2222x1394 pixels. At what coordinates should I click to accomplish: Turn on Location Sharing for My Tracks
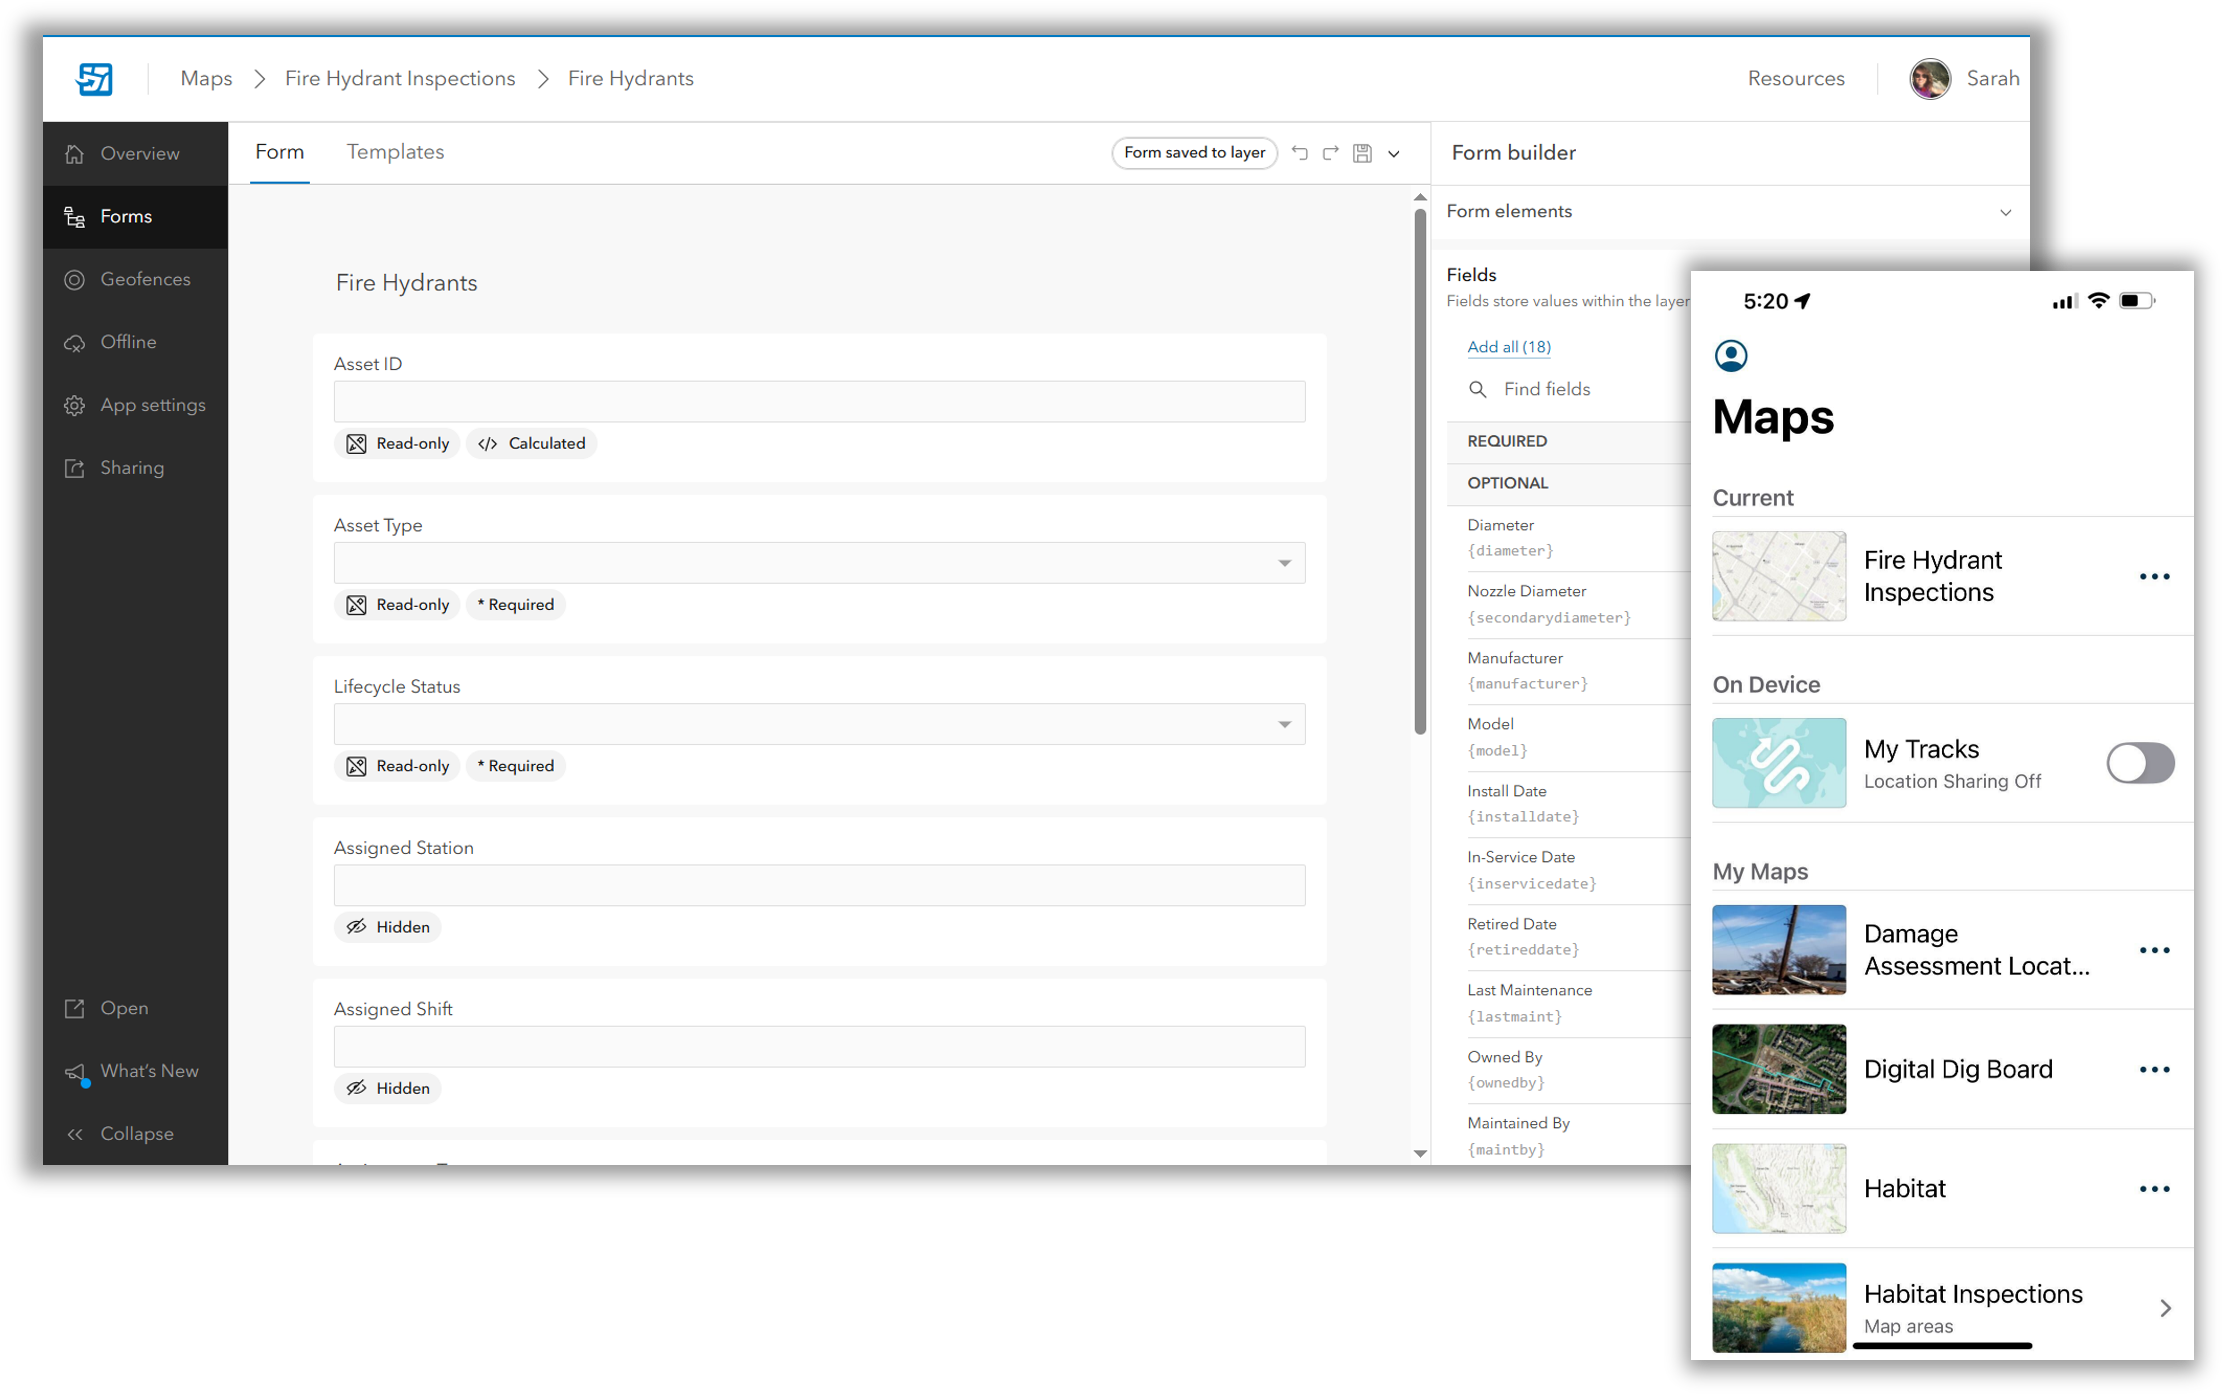2140,763
